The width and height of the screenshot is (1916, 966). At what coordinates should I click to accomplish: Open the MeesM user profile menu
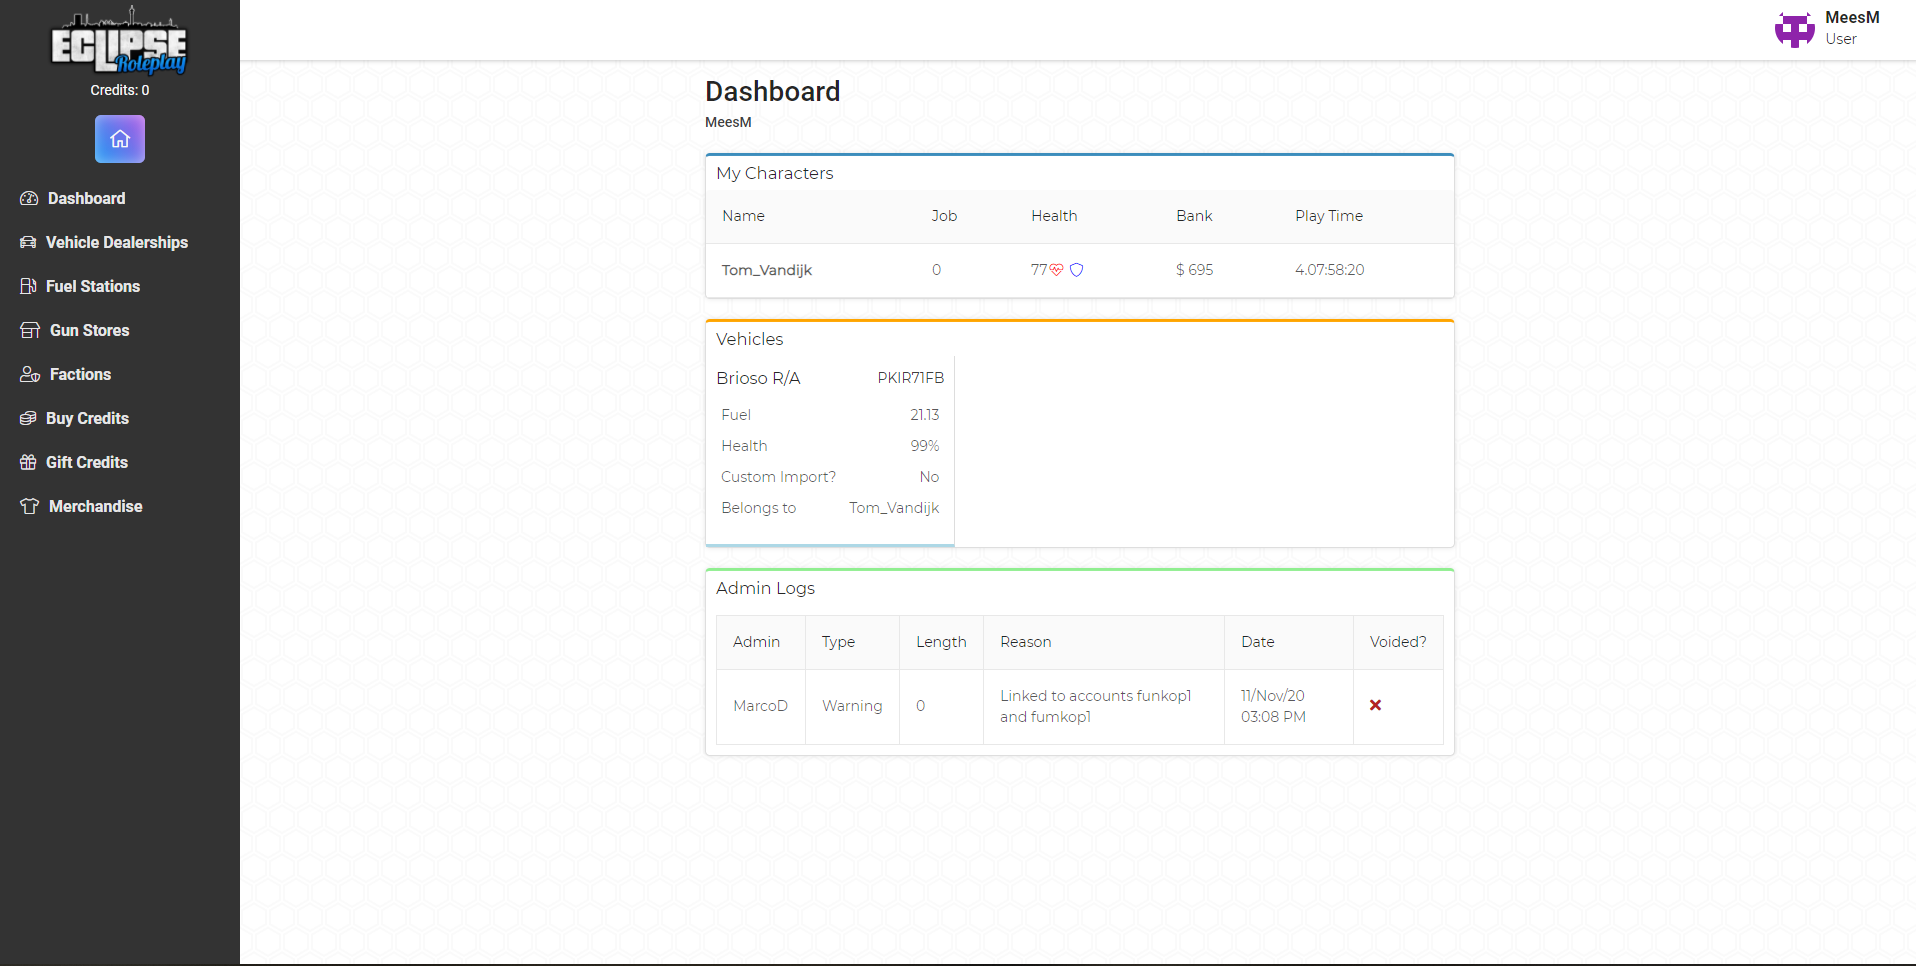(1828, 29)
